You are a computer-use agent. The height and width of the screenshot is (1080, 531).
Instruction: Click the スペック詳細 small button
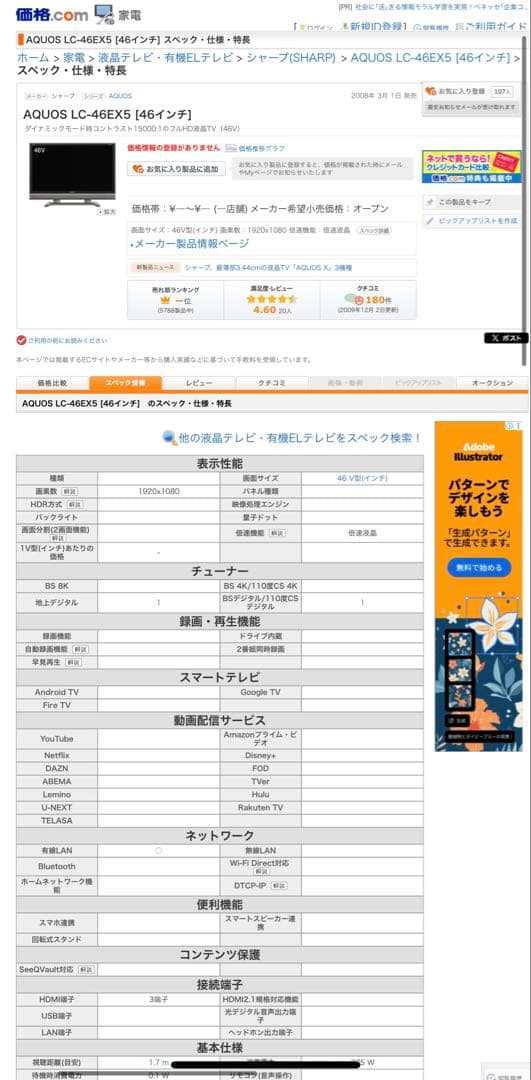374,231
